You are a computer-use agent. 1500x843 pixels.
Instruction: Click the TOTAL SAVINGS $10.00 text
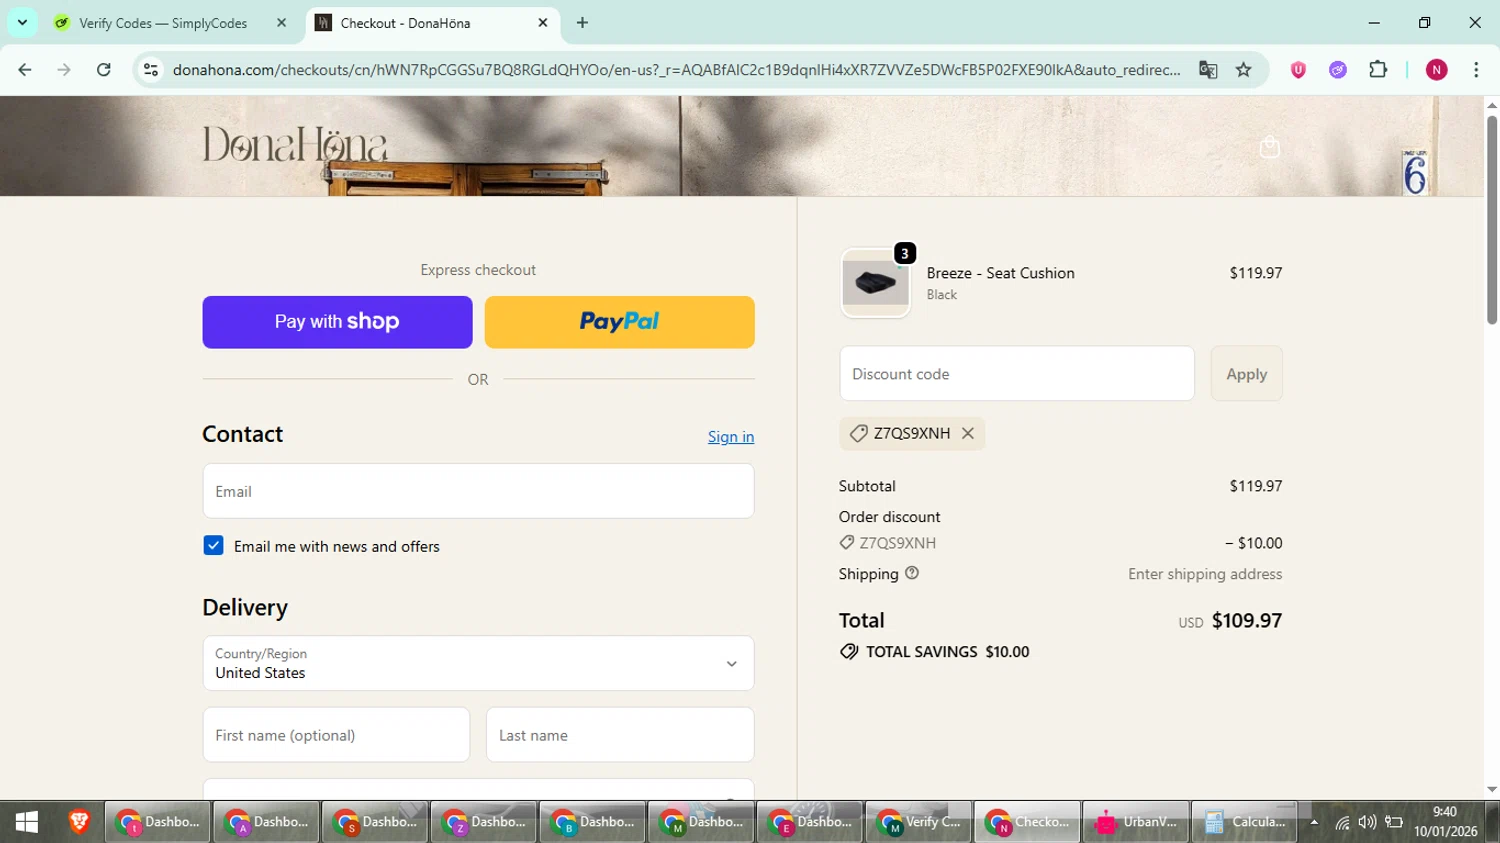947,652
